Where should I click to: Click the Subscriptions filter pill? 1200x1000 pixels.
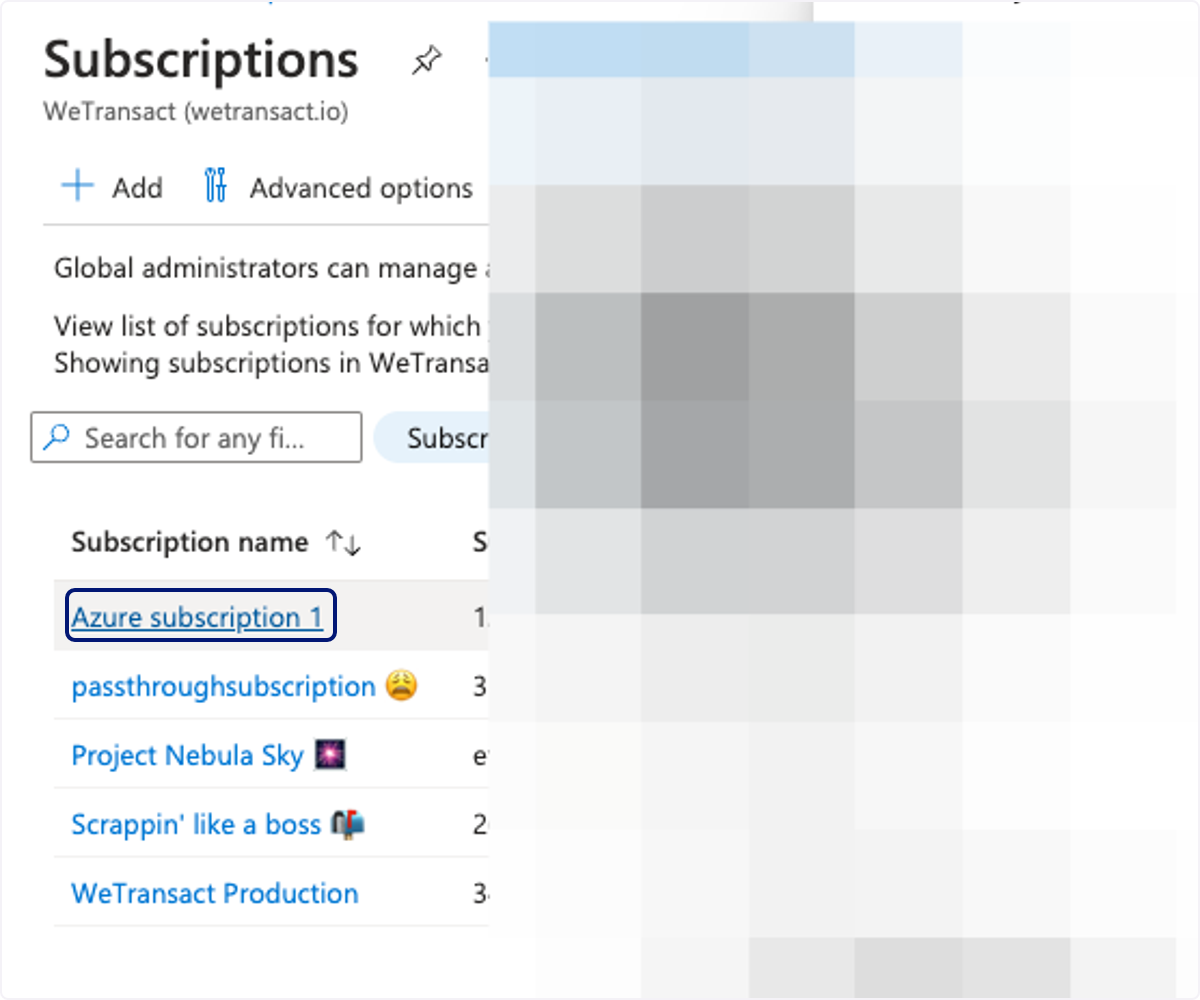[432, 437]
